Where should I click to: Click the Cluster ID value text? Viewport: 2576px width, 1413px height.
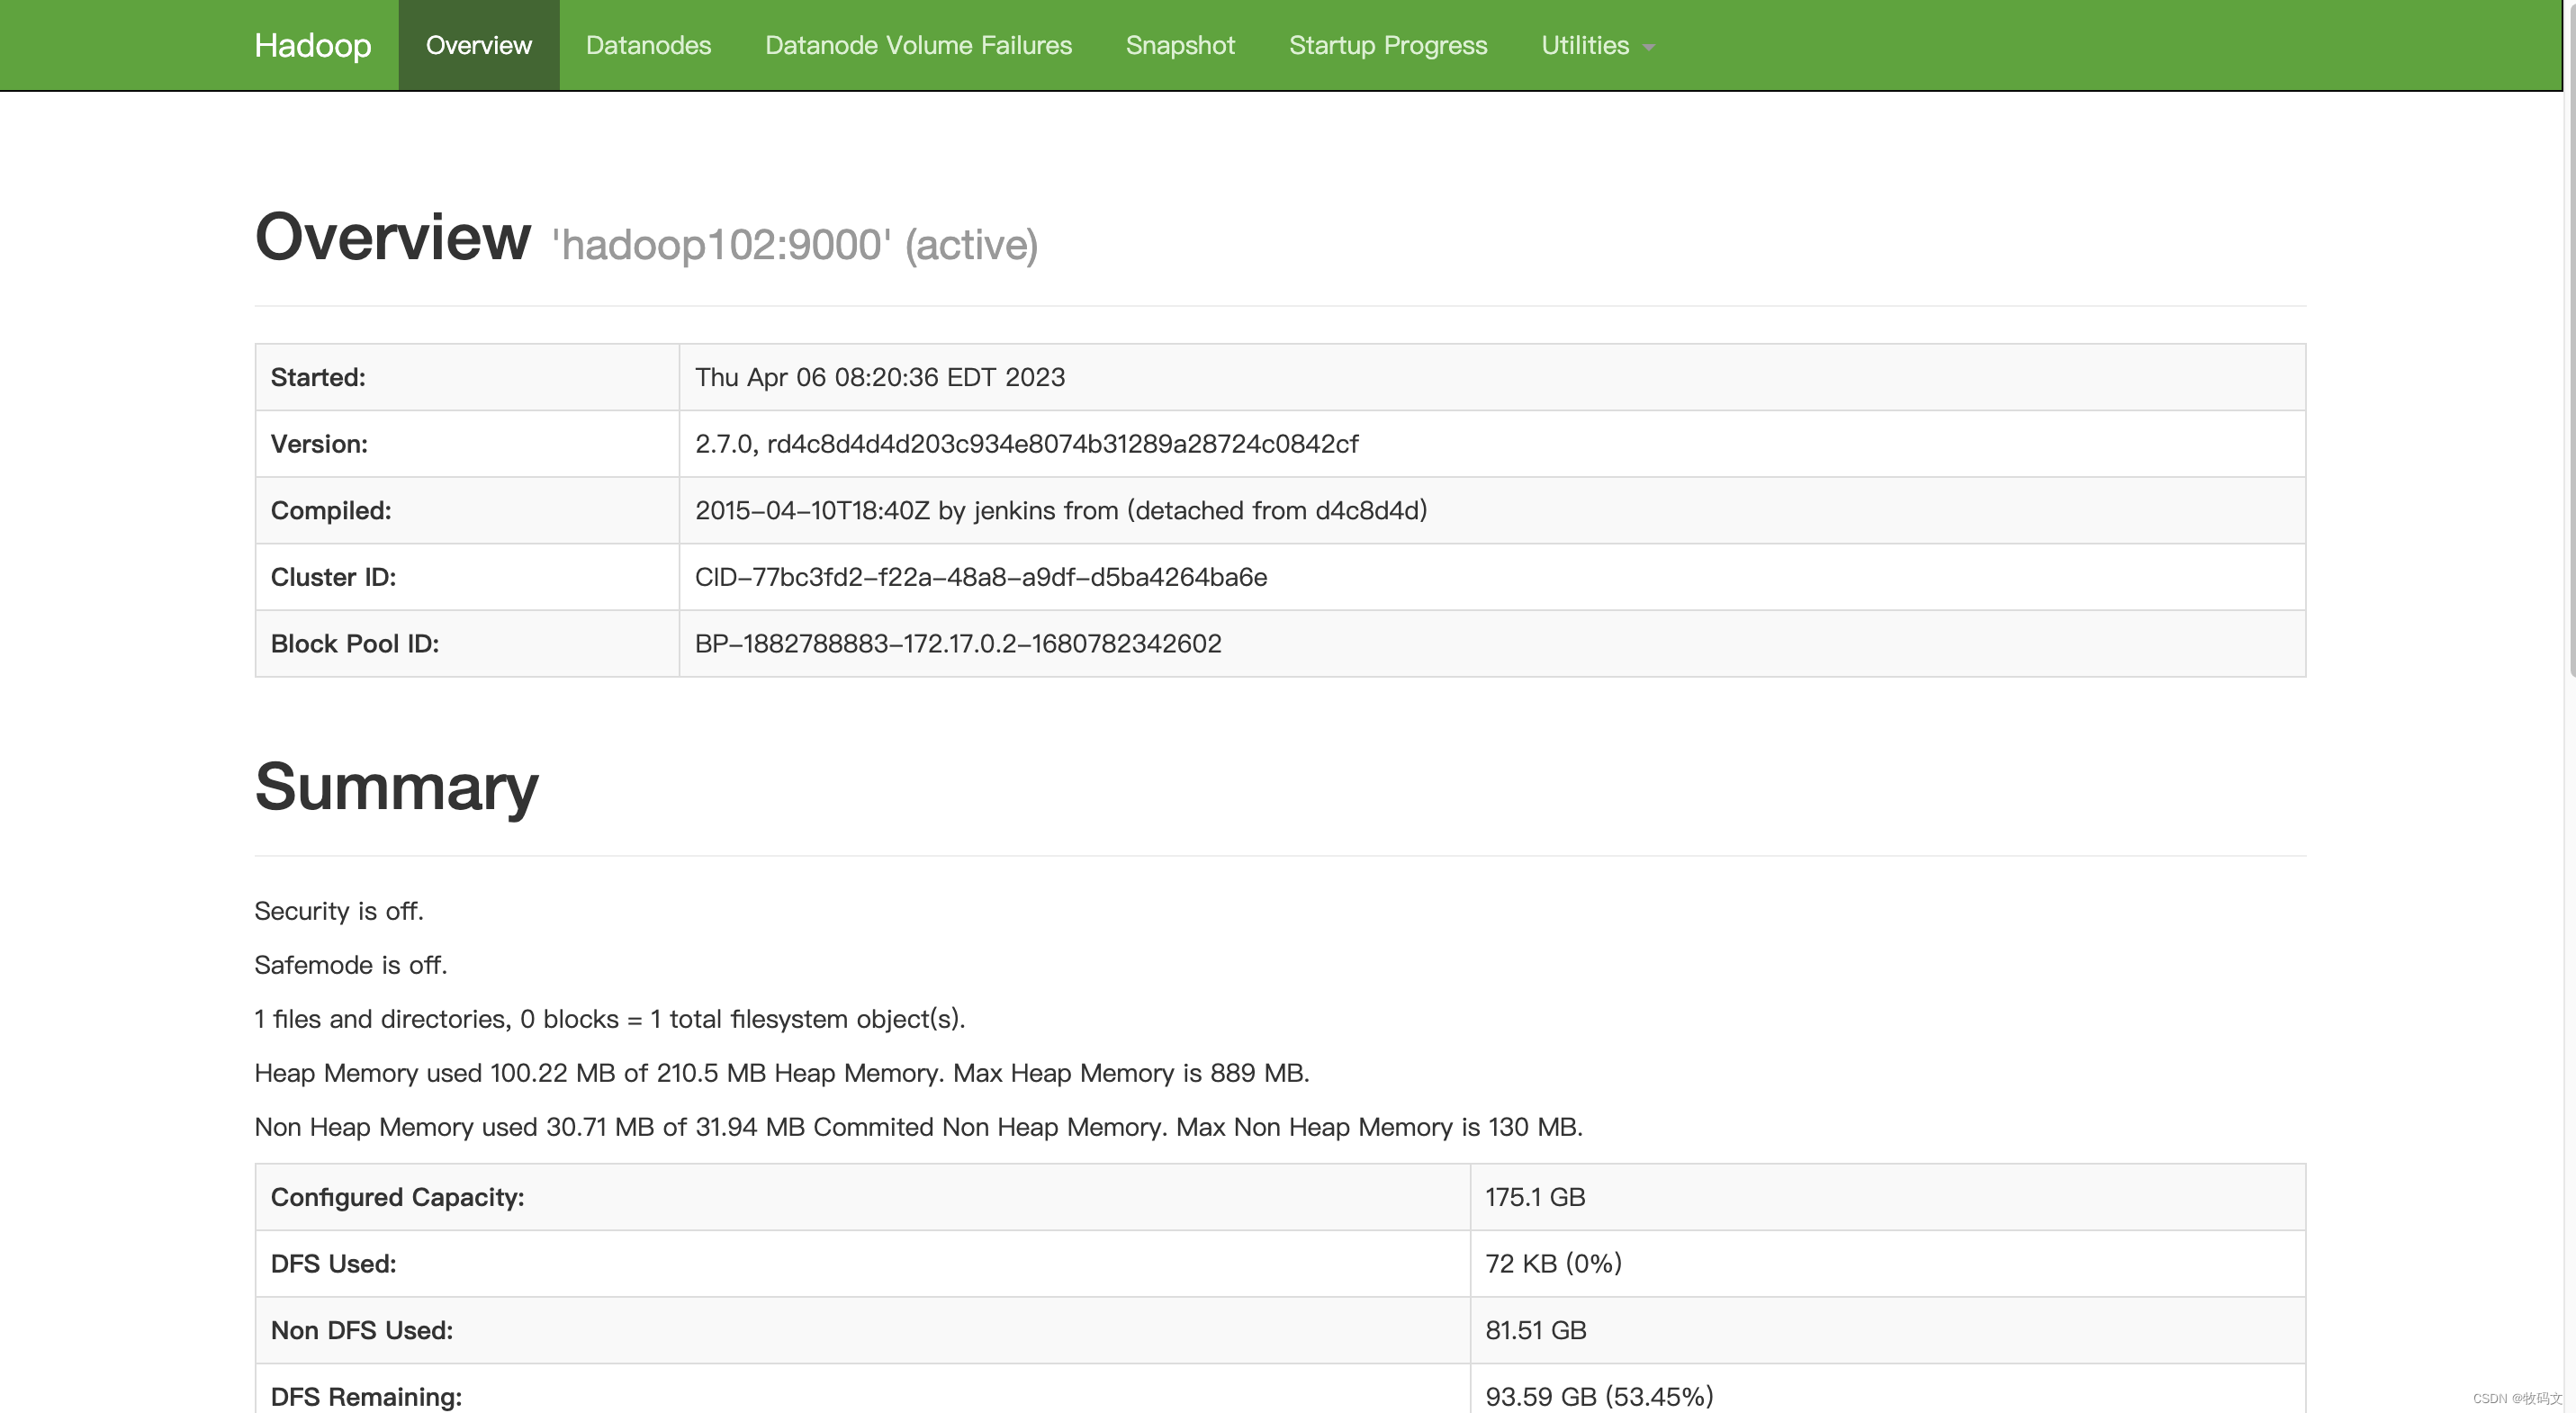pyautogui.click(x=980, y=577)
